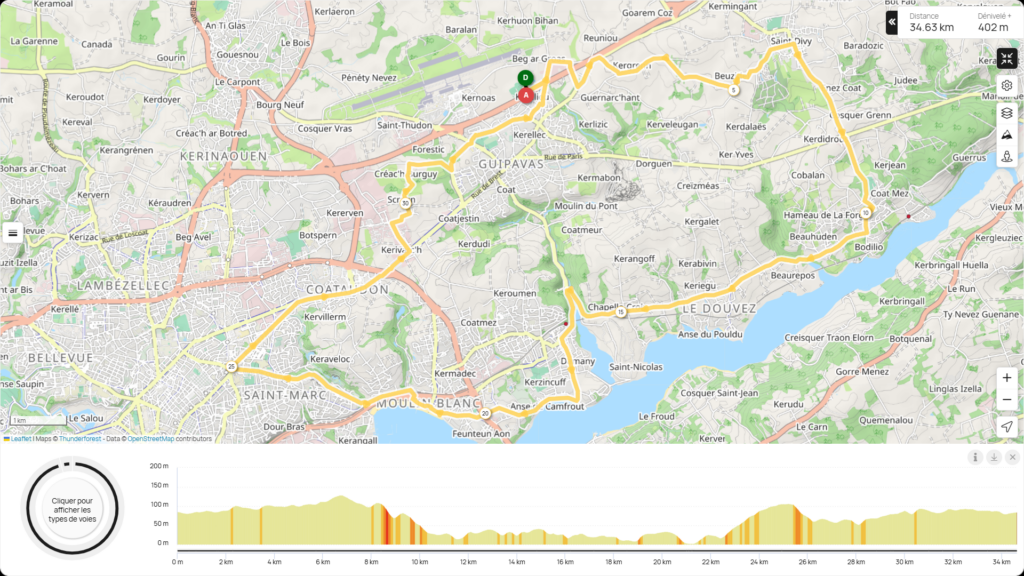Click the red arrival marker A
The width and height of the screenshot is (1024, 576).
(526, 95)
